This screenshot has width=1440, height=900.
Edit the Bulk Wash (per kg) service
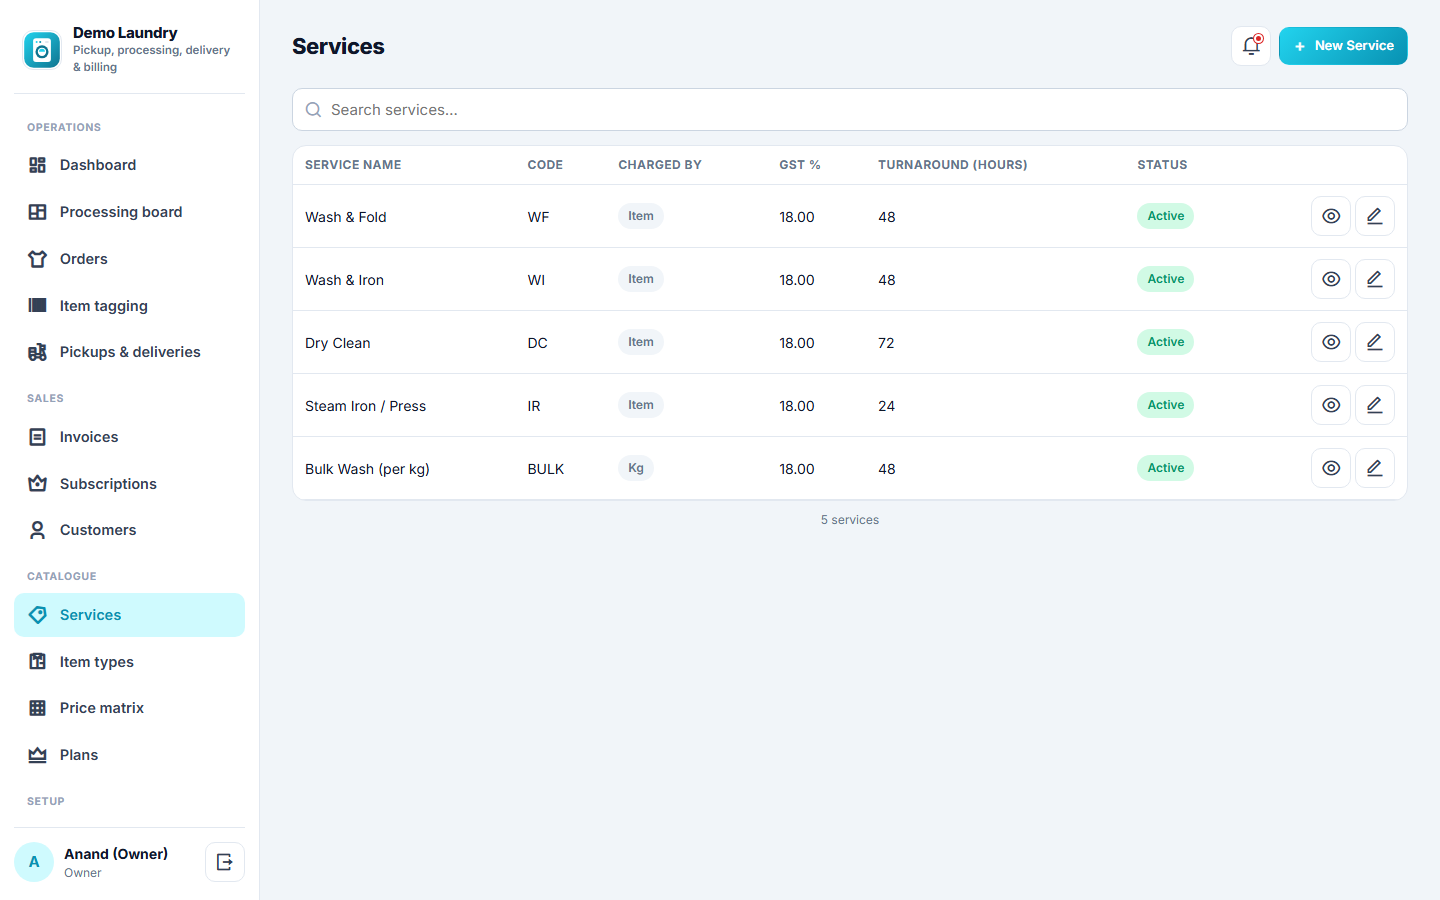[1375, 468]
